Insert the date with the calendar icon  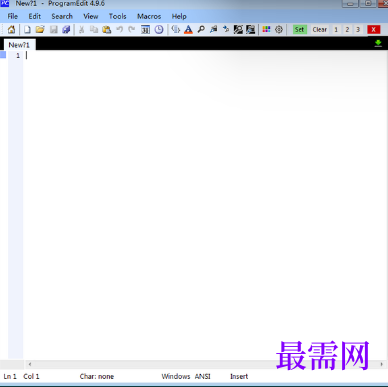(x=145, y=30)
